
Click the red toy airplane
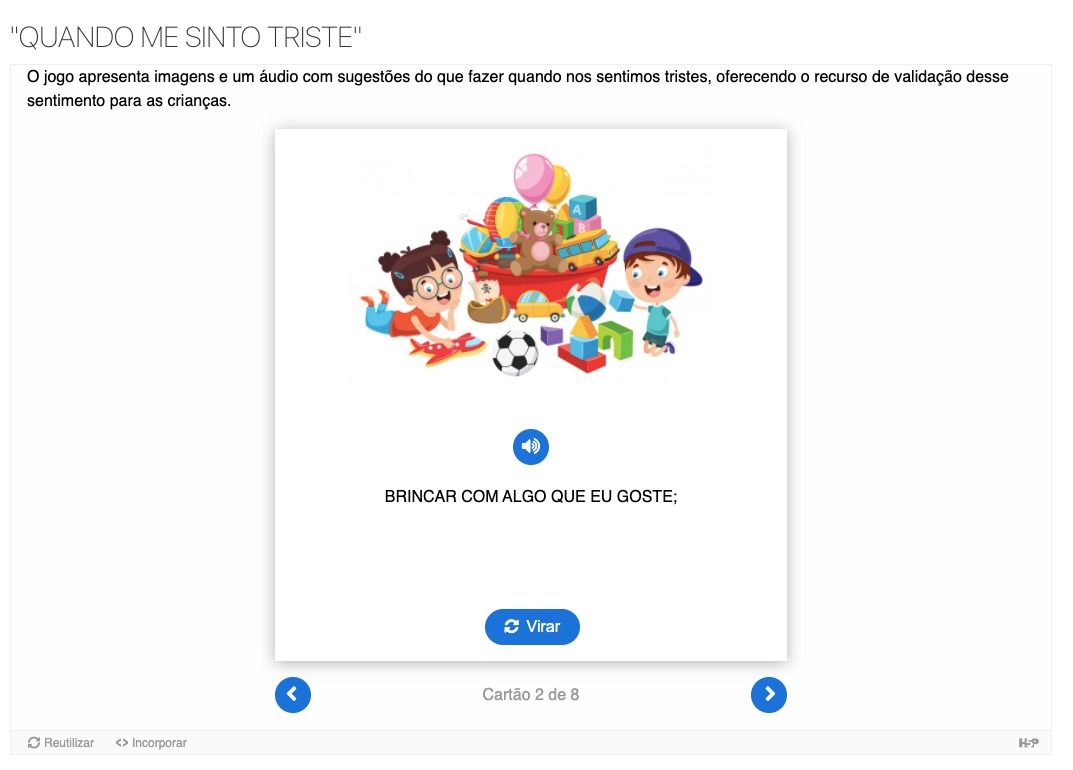click(x=447, y=348)
